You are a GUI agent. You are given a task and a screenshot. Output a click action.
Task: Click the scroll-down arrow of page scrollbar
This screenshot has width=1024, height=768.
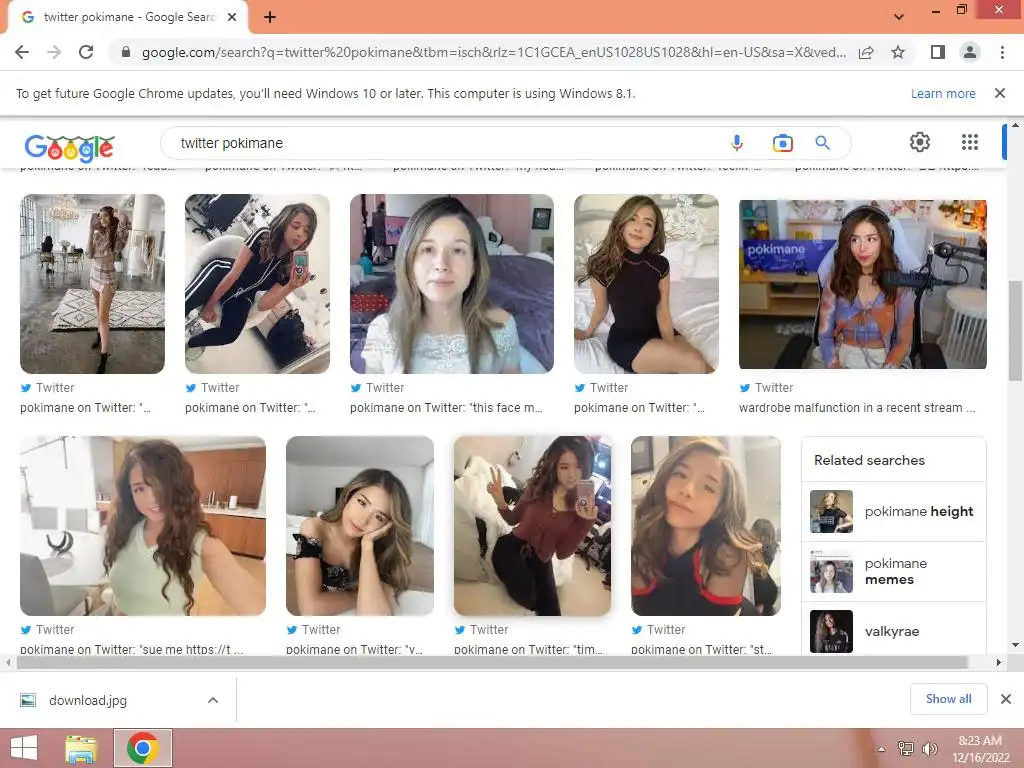1015,645
